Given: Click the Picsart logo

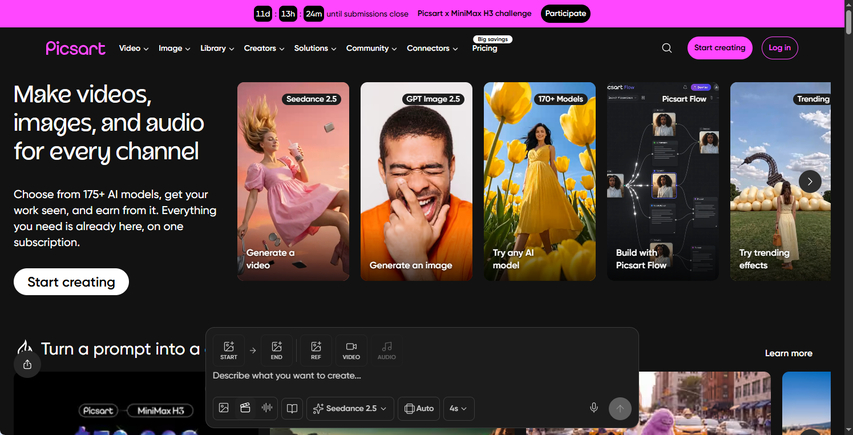Looking at the screenshot, I should click(76, 48).
